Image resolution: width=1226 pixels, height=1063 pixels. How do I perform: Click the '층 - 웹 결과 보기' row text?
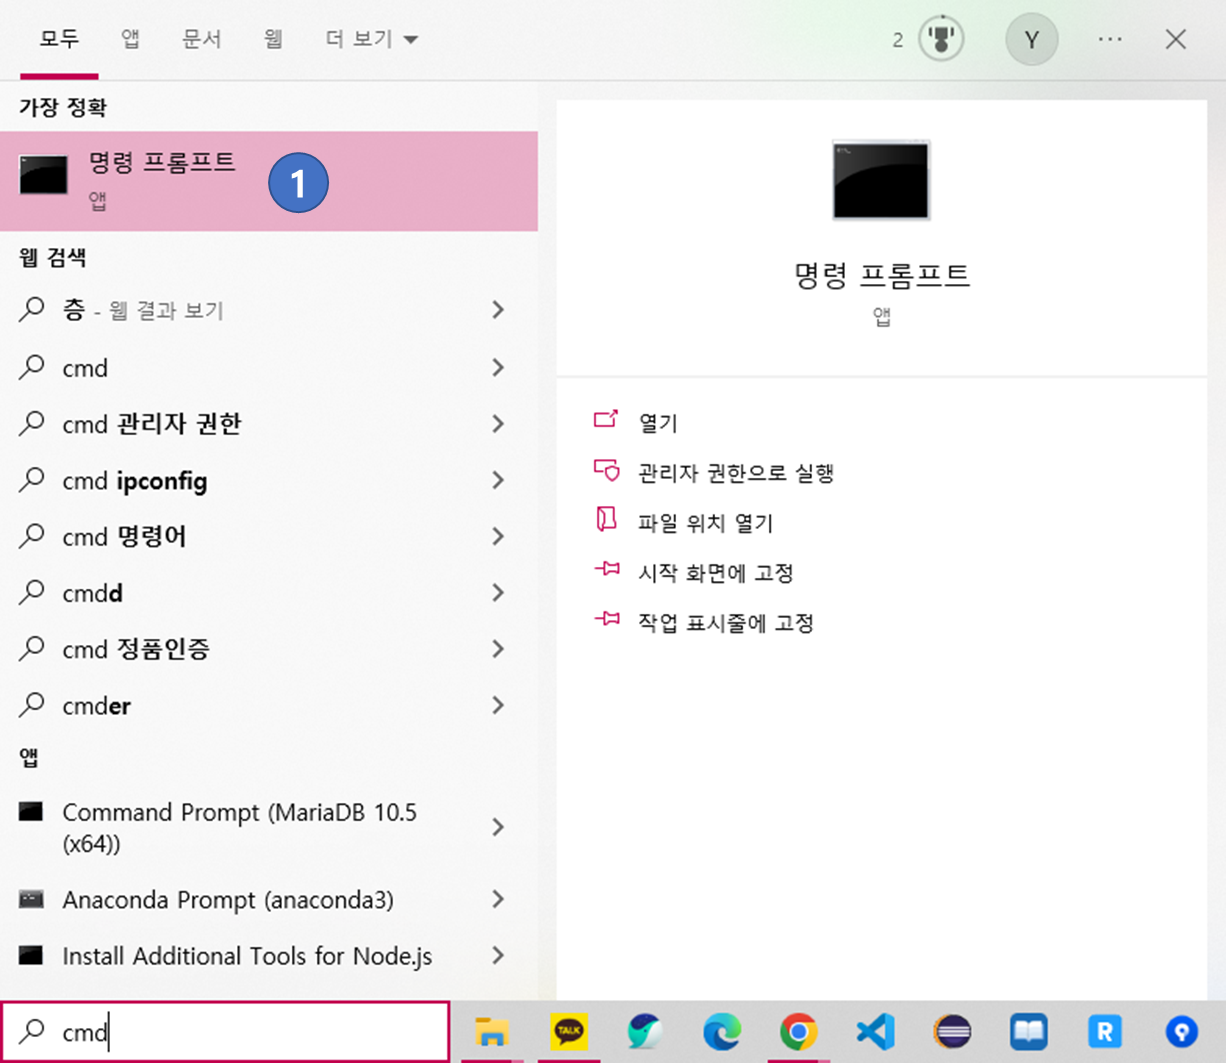click(143, 310)
